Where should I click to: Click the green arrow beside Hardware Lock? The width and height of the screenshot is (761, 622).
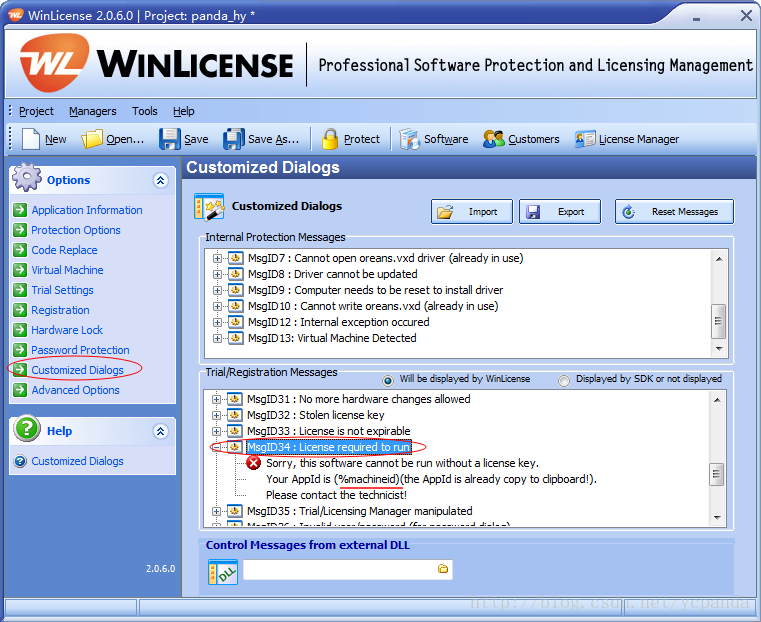pos(20,330)
